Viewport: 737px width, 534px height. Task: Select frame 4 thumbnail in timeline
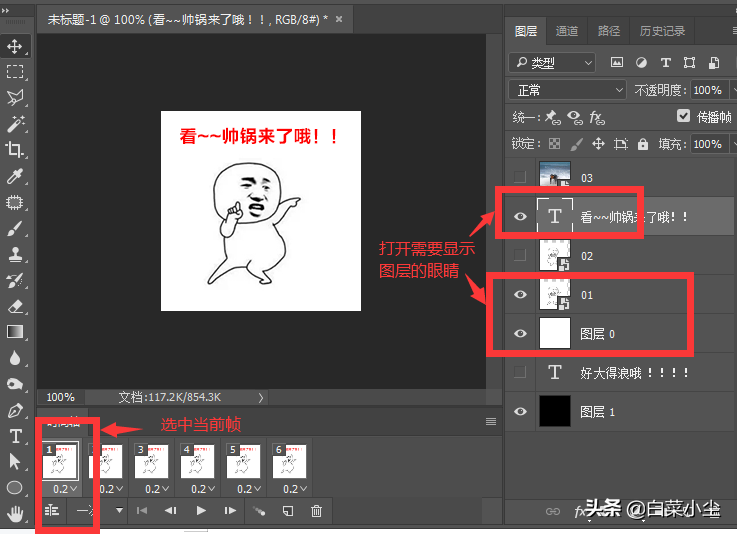(x=197, y=462)
